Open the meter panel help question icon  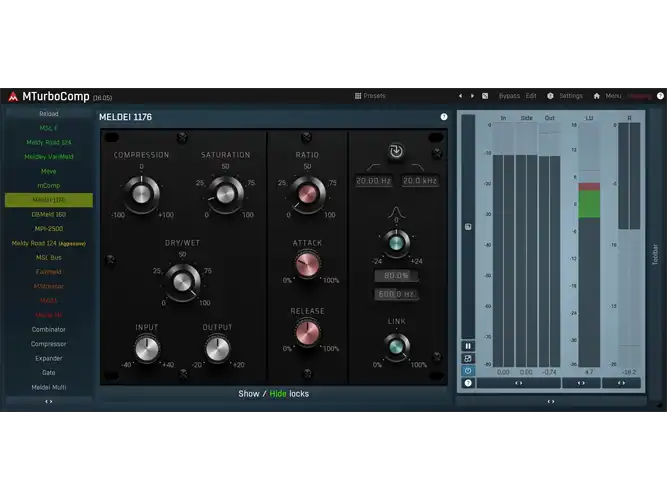point(468,383)
